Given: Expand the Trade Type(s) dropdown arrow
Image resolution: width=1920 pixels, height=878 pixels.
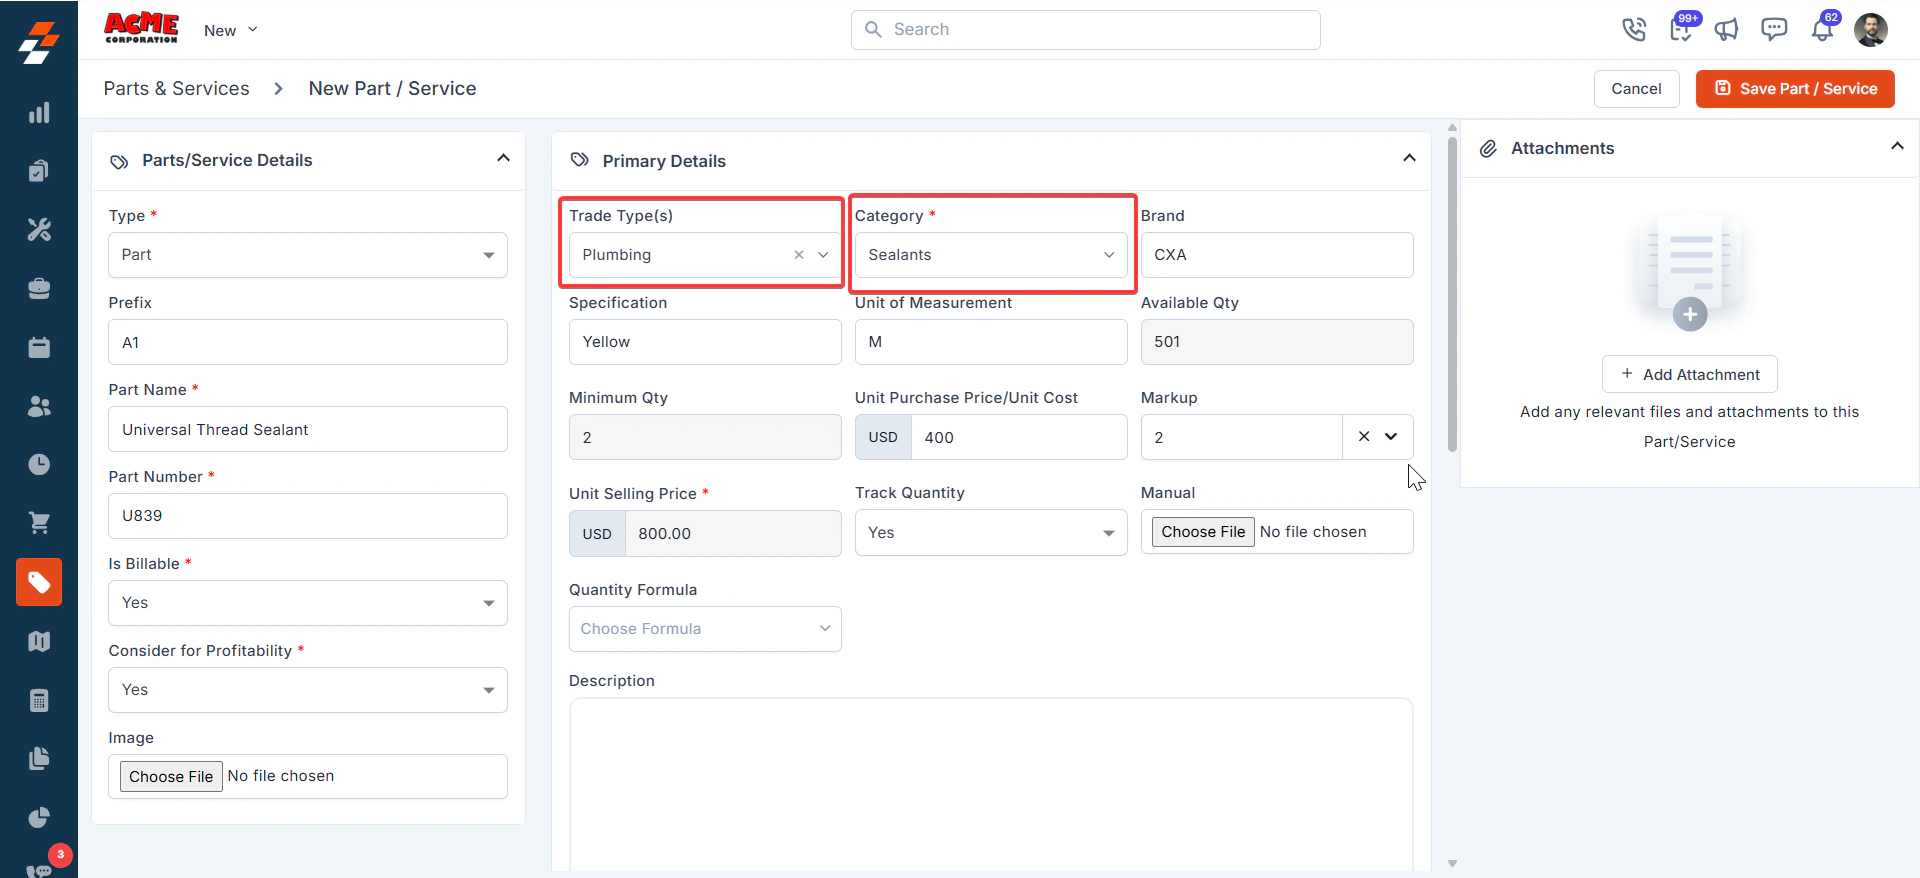Looking at the screenshot, I should tap(823, 255).
